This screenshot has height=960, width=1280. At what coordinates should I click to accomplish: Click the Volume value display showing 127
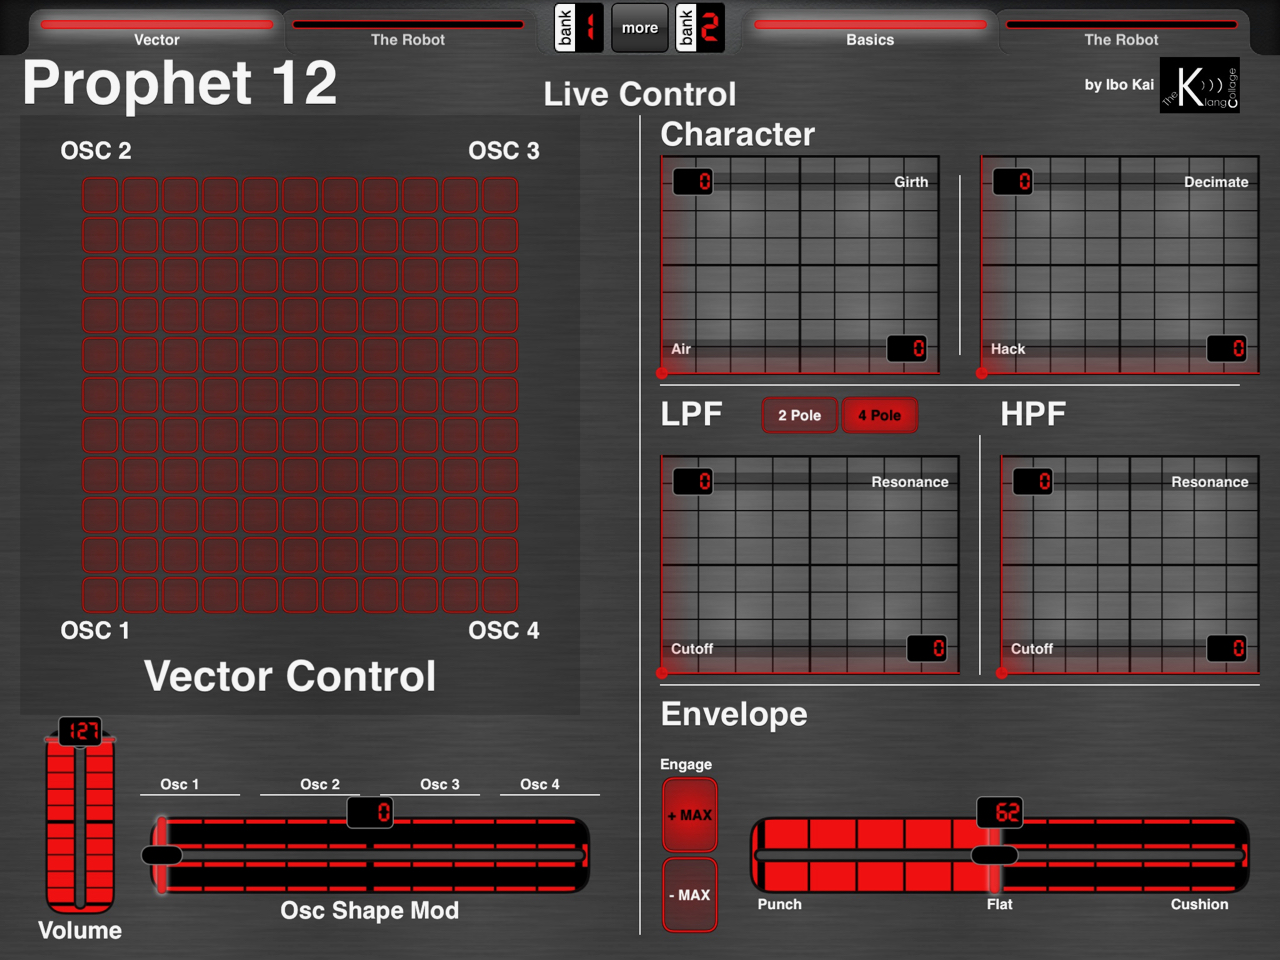click(80, 731)
